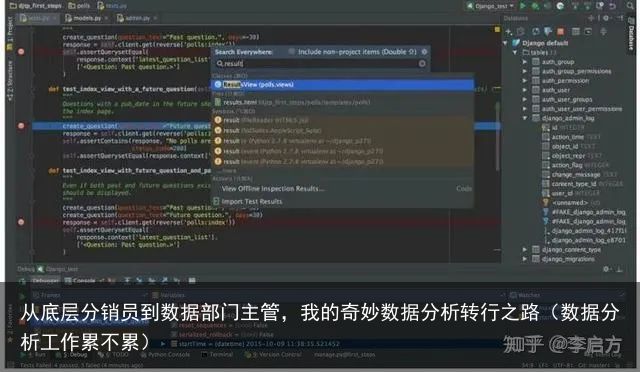
Task: Click the search magnifier in the top-right toolbar
Action: coord(630,6)
